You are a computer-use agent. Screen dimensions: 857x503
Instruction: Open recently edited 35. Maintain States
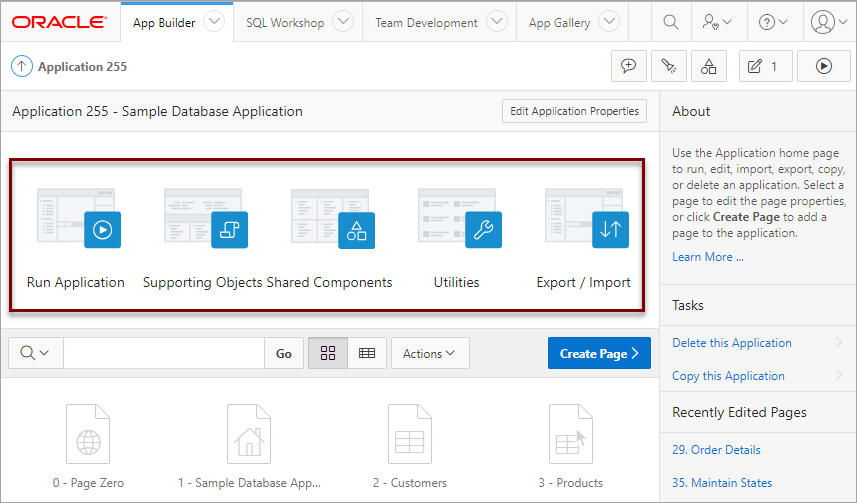pyautogui.click(x=722, y=483)
